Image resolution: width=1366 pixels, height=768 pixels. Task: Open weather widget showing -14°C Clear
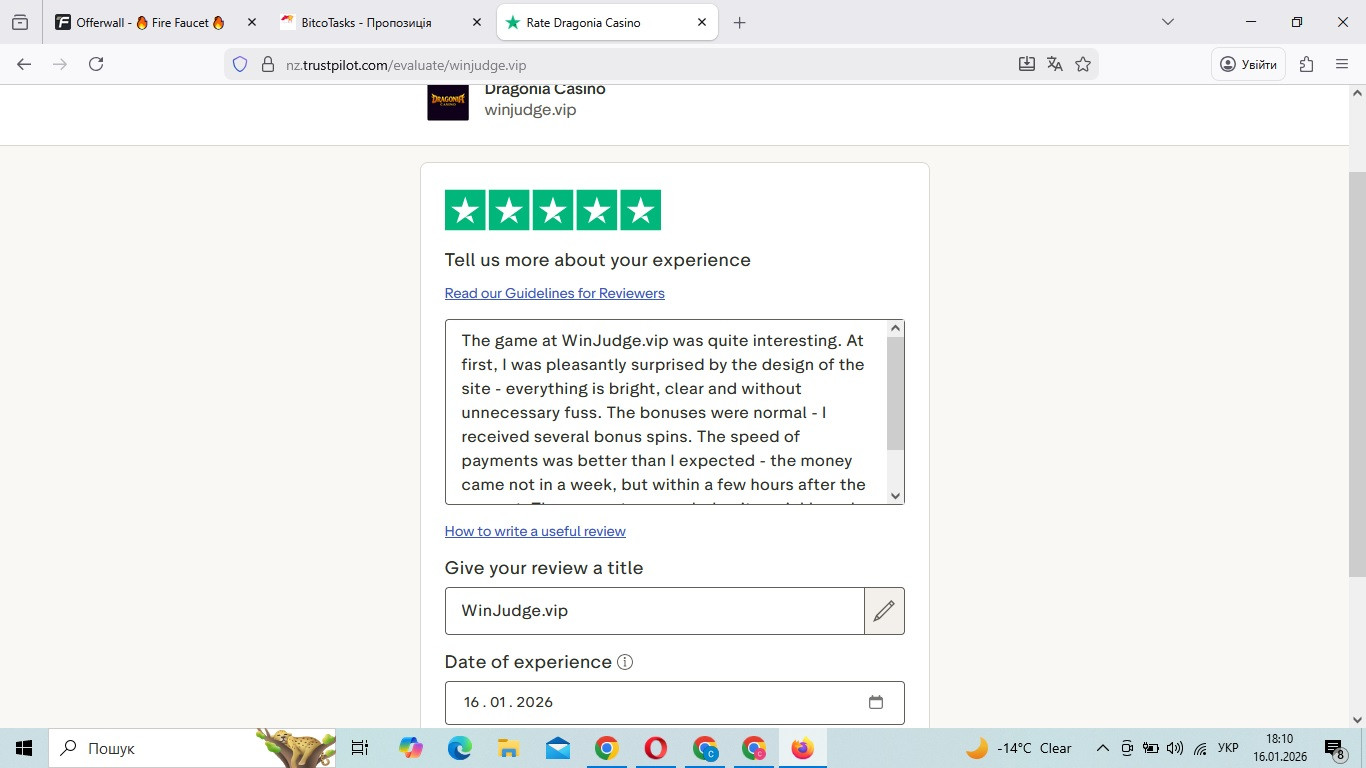coord(1018,748)
